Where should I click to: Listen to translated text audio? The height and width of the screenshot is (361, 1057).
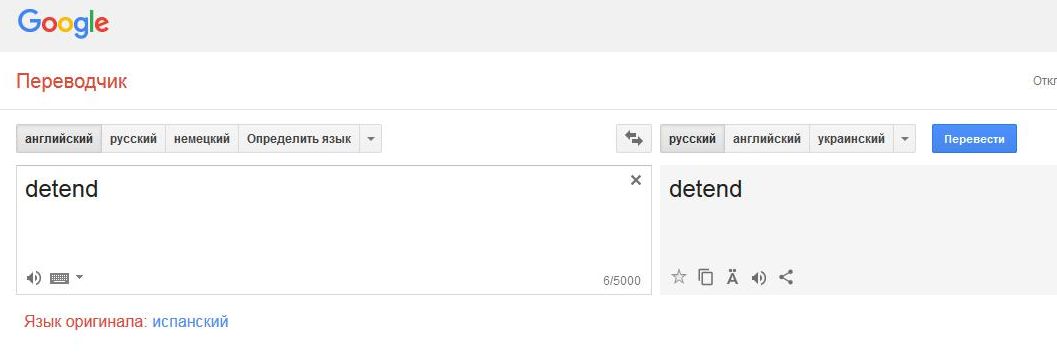[x=759, y=277]
